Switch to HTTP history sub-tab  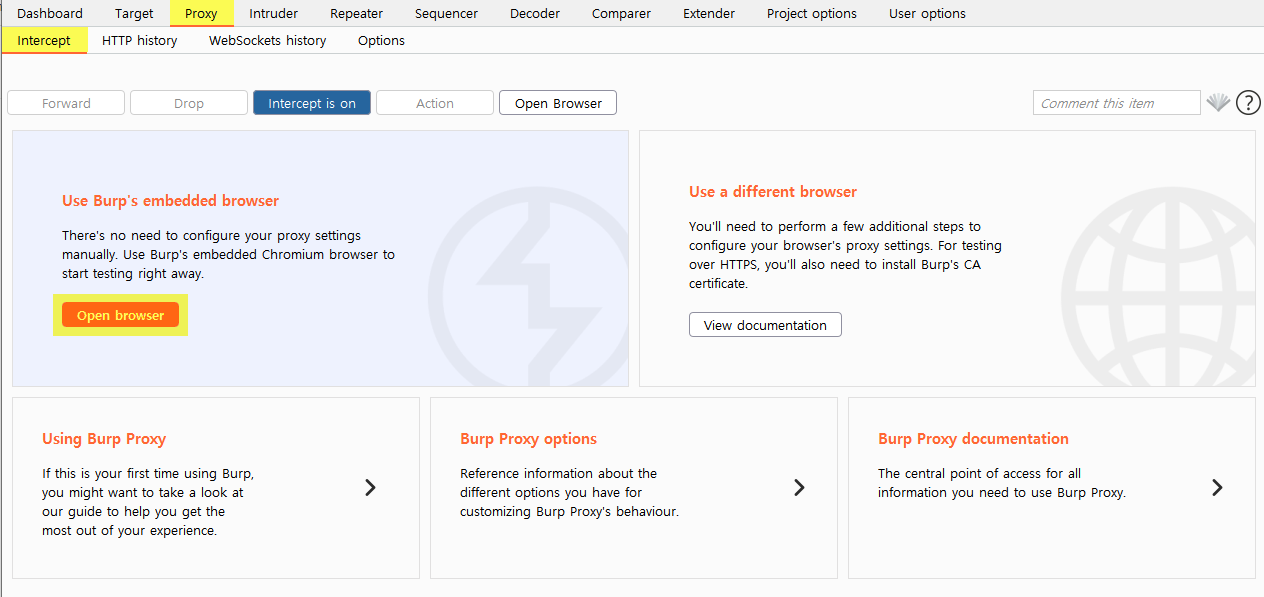pyautogui.click(x=140, y=40)
